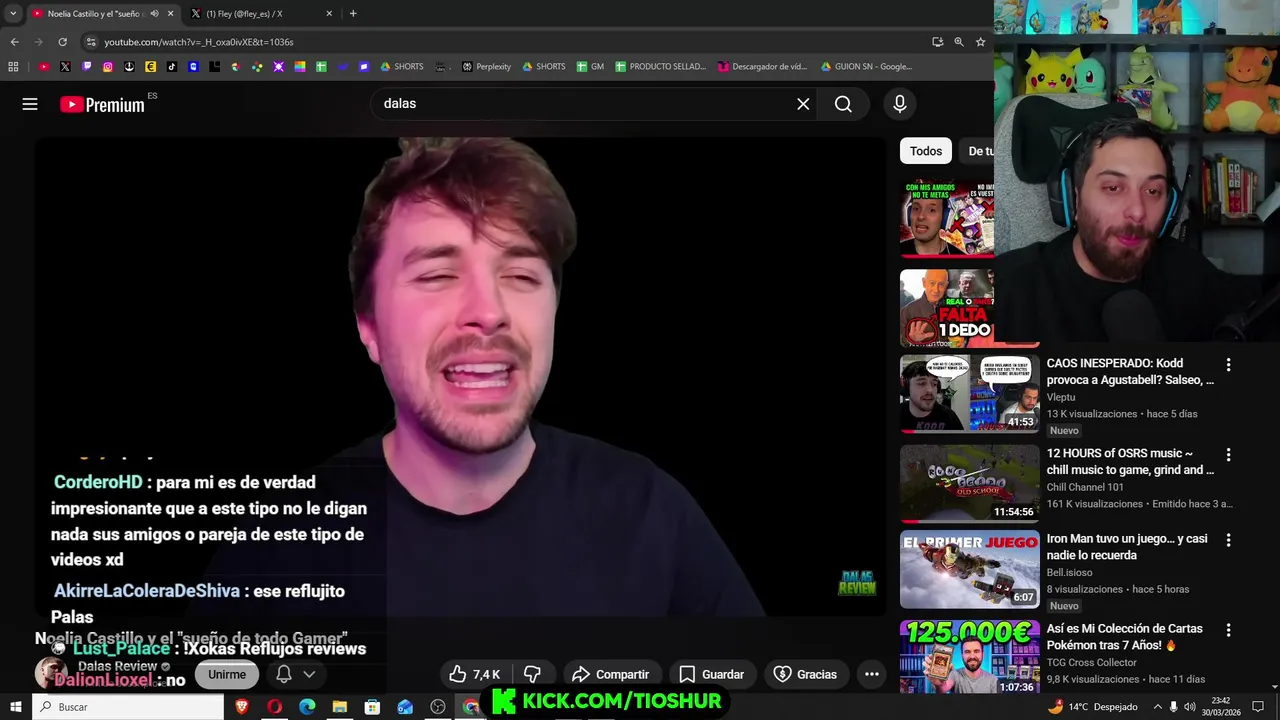This screenshot has width=1280, height=720.
Task: Click the 125.000€ Pokémon thumbnail
Action: pyautogui.click(x=969, y=657)
